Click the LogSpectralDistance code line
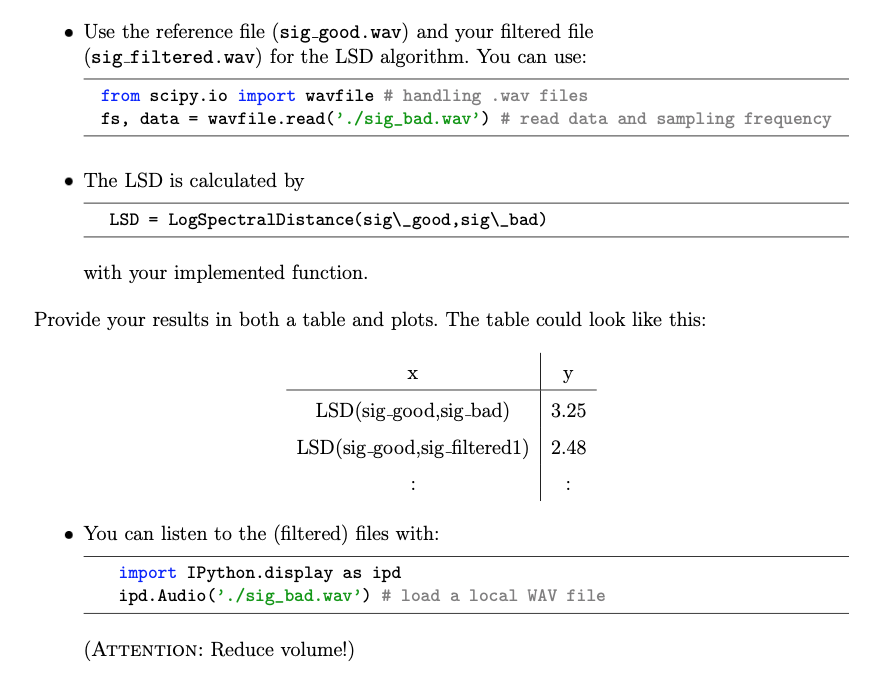886x684 pixels. click(x=328, y=219)
